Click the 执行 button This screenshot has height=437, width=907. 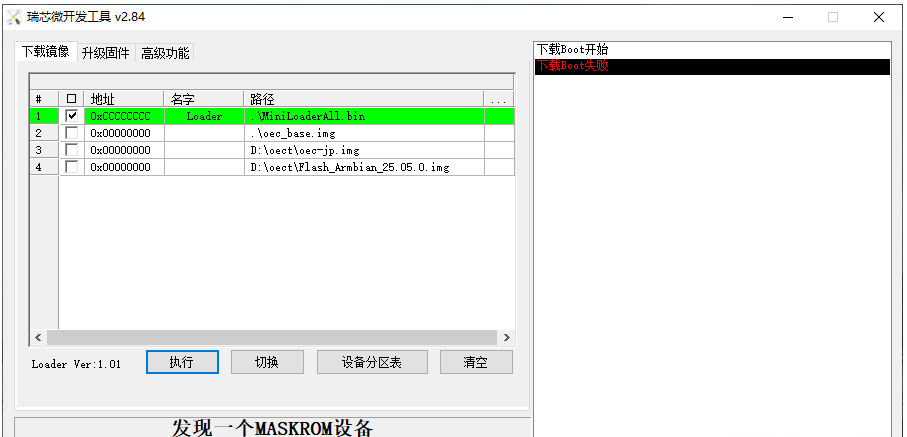pos(182,362)
